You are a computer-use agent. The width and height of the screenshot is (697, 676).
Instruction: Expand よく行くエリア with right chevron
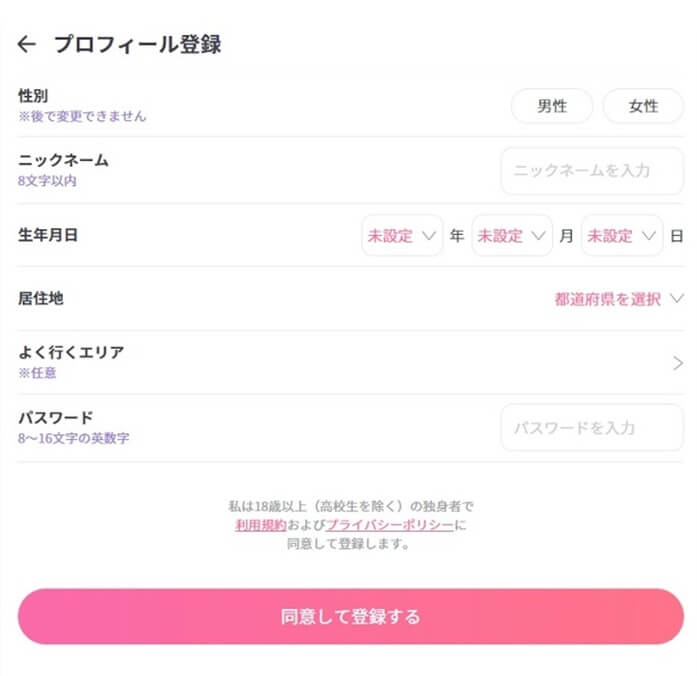tap(678, 363)
